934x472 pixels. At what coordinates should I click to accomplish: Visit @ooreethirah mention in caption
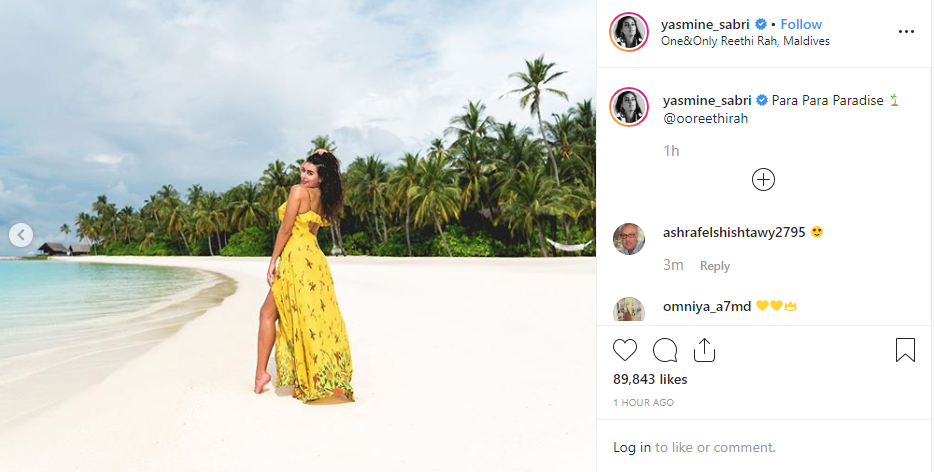[x=705, y=118]
